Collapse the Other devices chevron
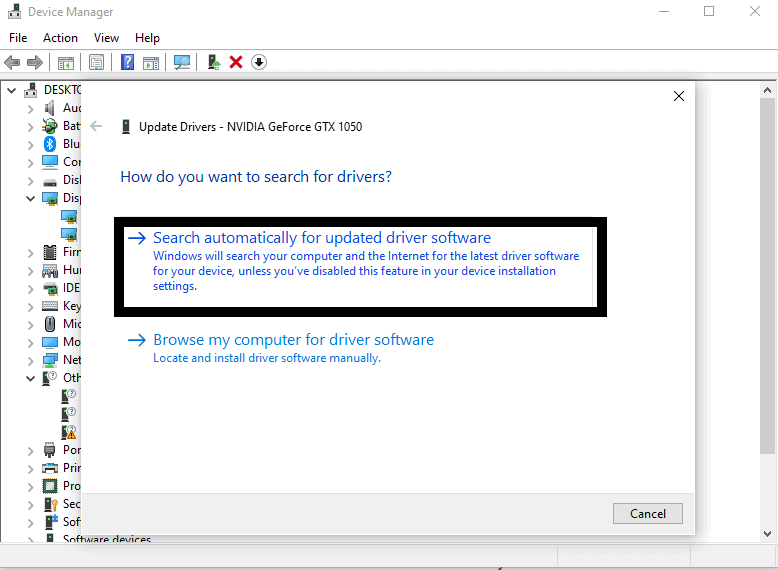This screenshot has width=778, height=570. [30, 379]
